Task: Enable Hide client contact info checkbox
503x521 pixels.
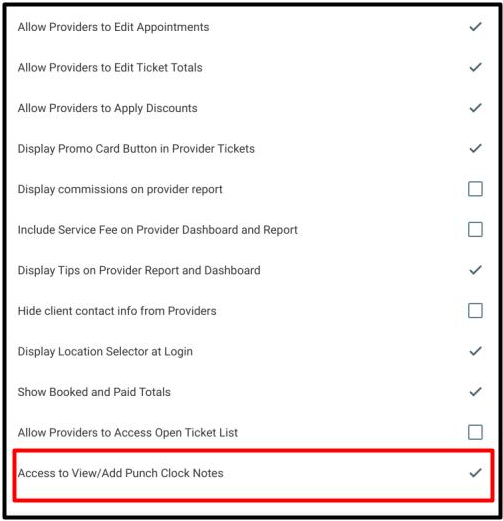Action: pyautogui.click(x=475, y=311)
